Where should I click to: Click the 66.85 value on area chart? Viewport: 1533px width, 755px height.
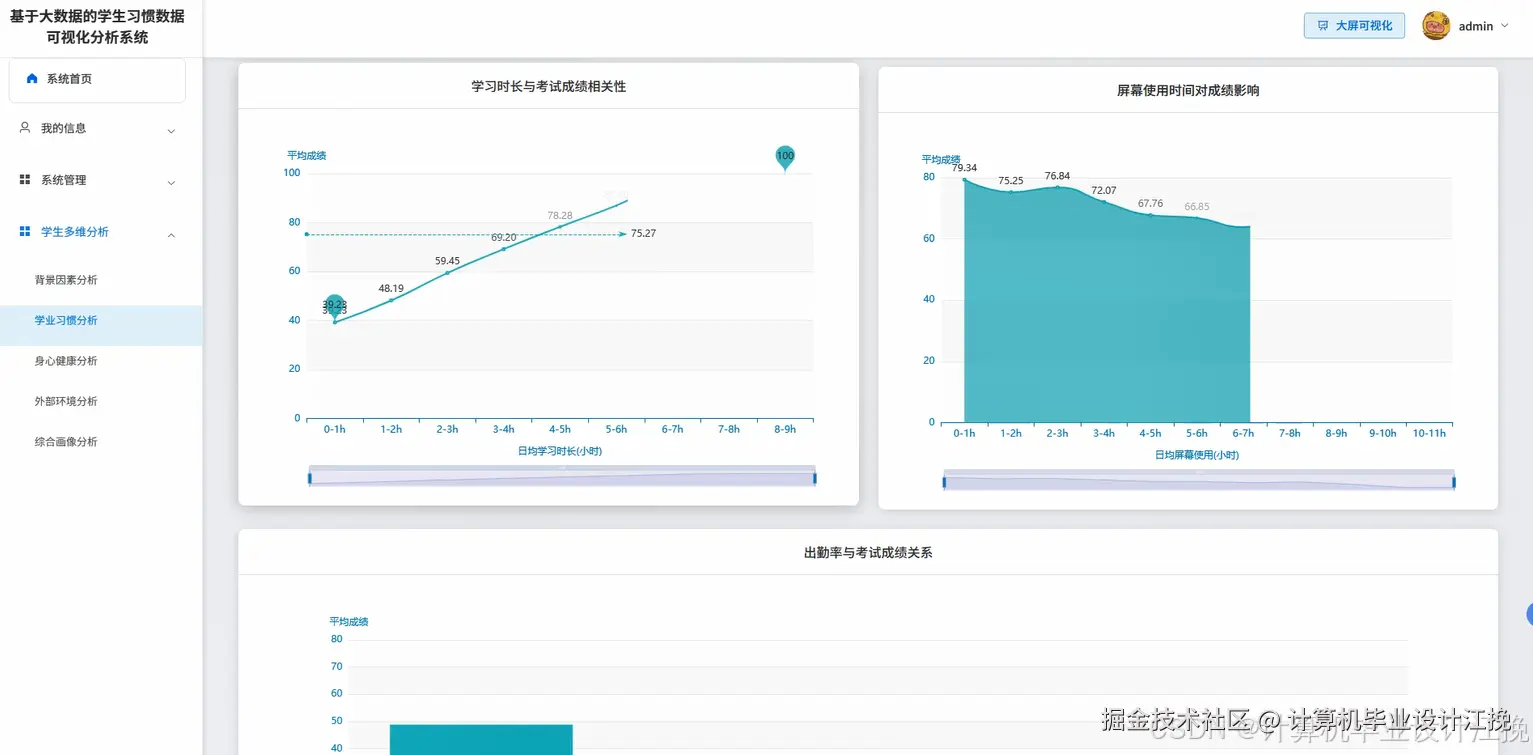[x=1197, y=207]
